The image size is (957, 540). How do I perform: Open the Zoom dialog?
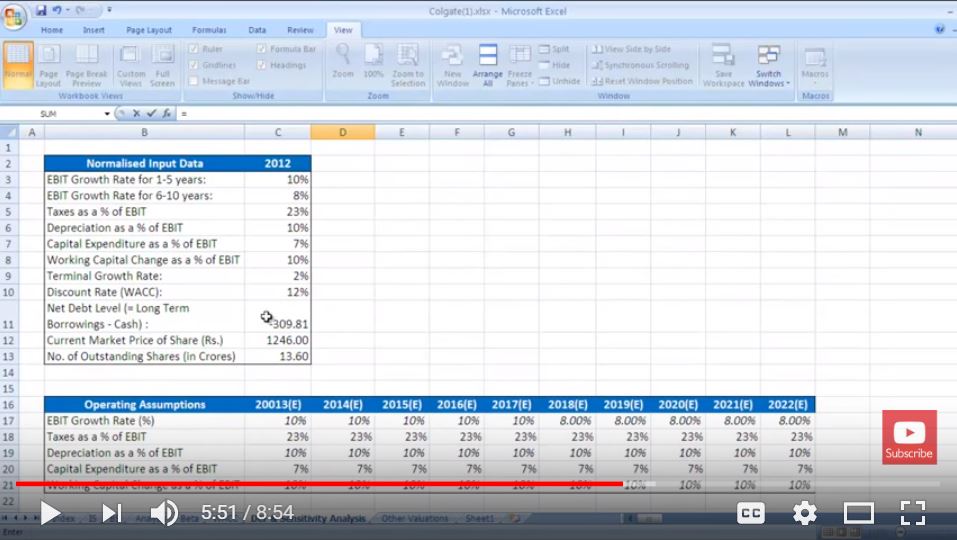(x=343, y=61)
